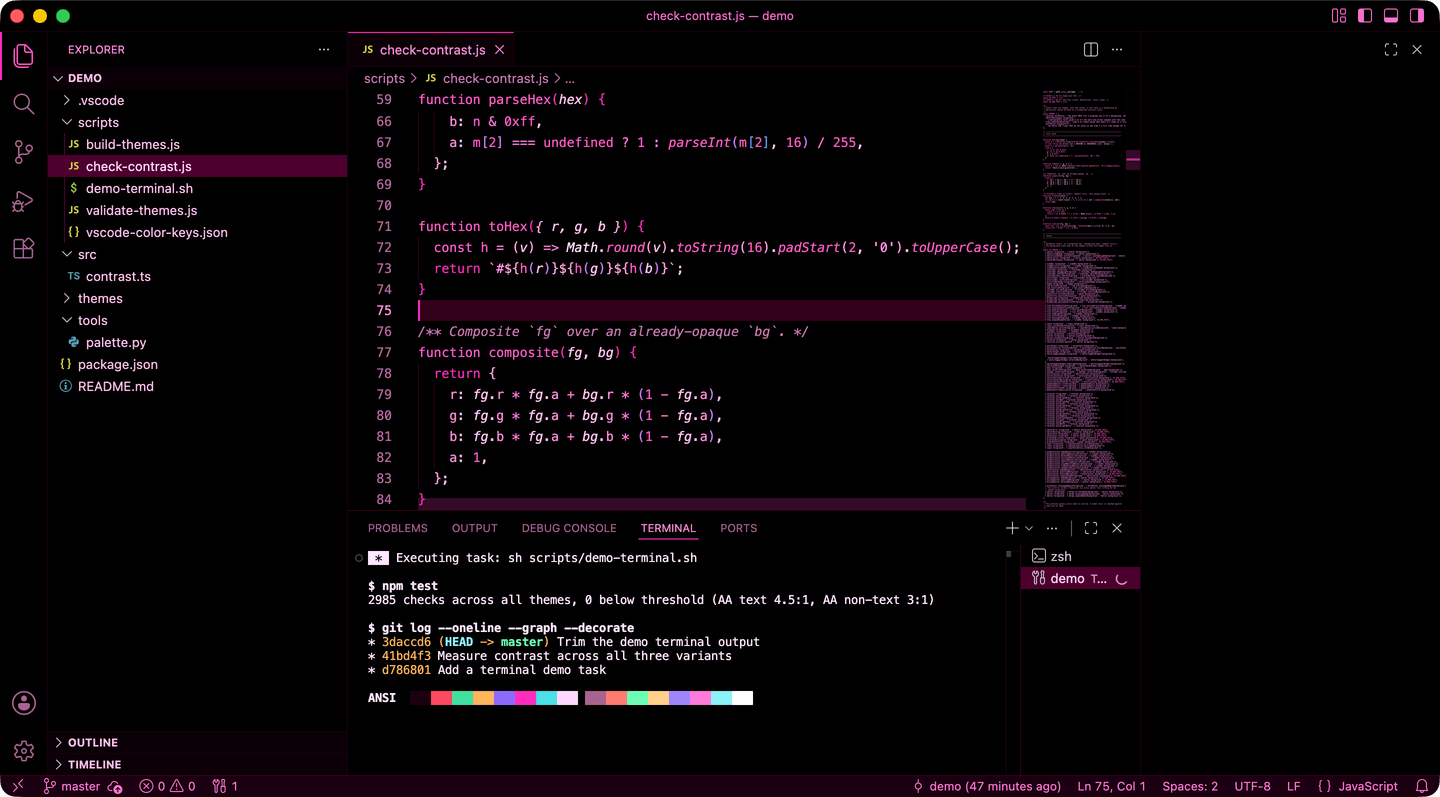Click the terminal output scrollbar
This screenshot has width=1440, height=797.
[1008, 553]
